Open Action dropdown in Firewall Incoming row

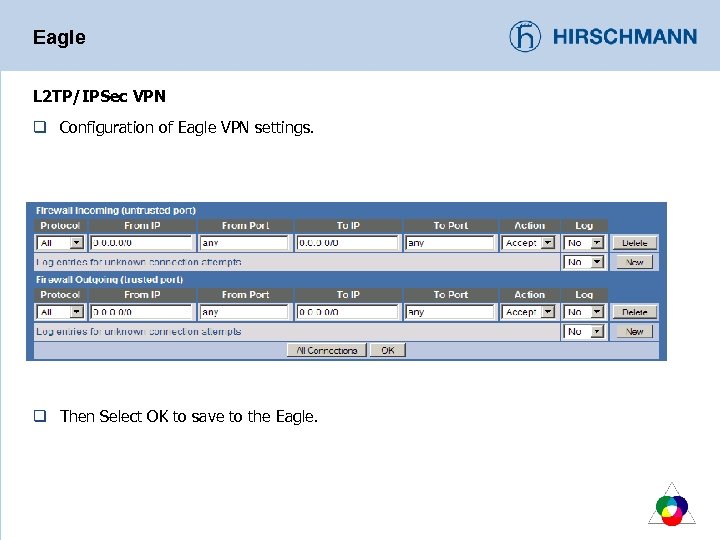click(529, 242)
